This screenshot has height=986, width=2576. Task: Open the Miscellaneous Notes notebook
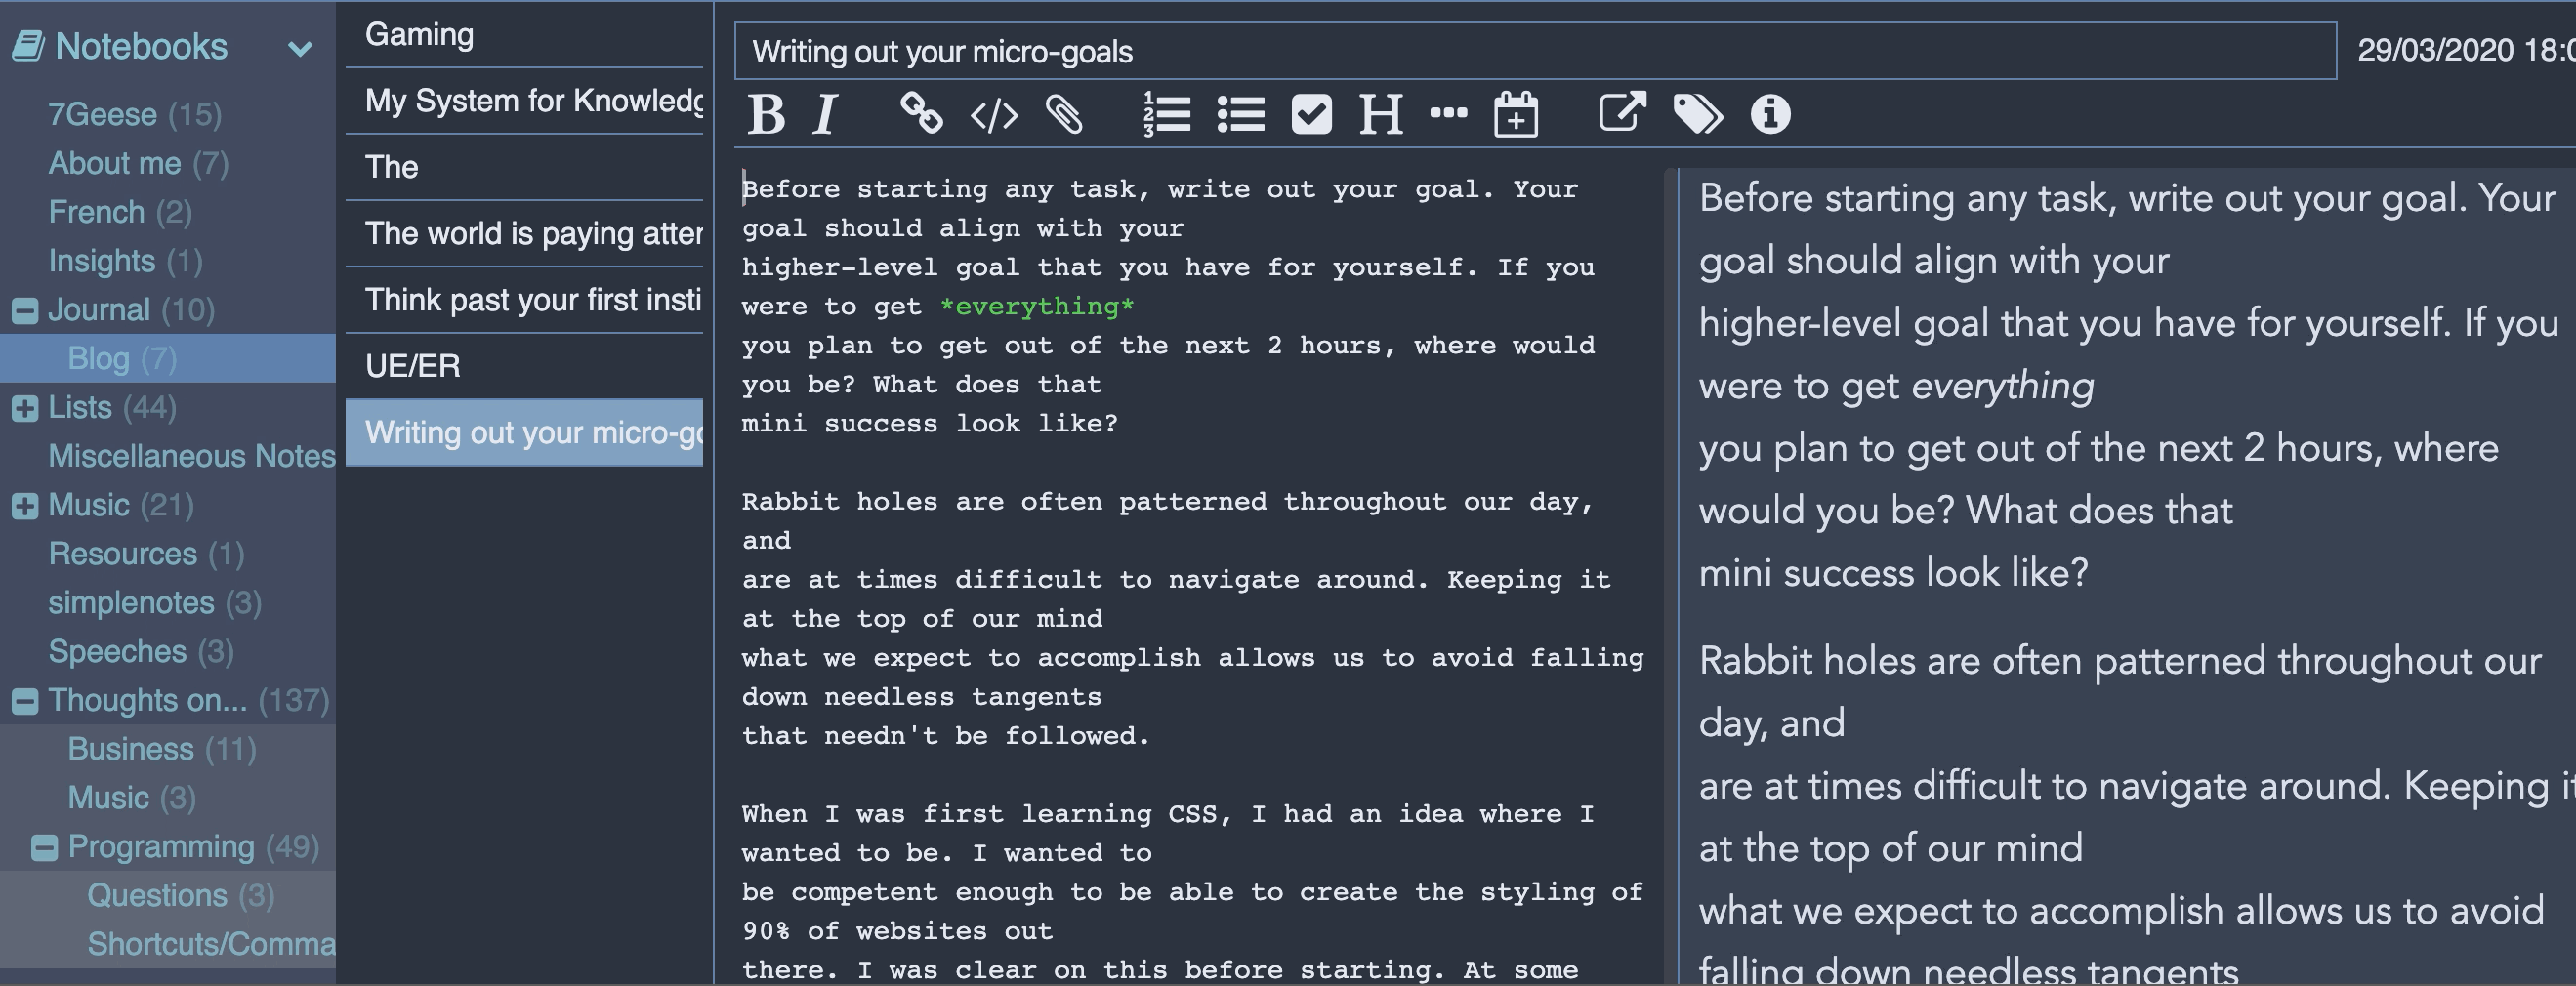(192, 456)
